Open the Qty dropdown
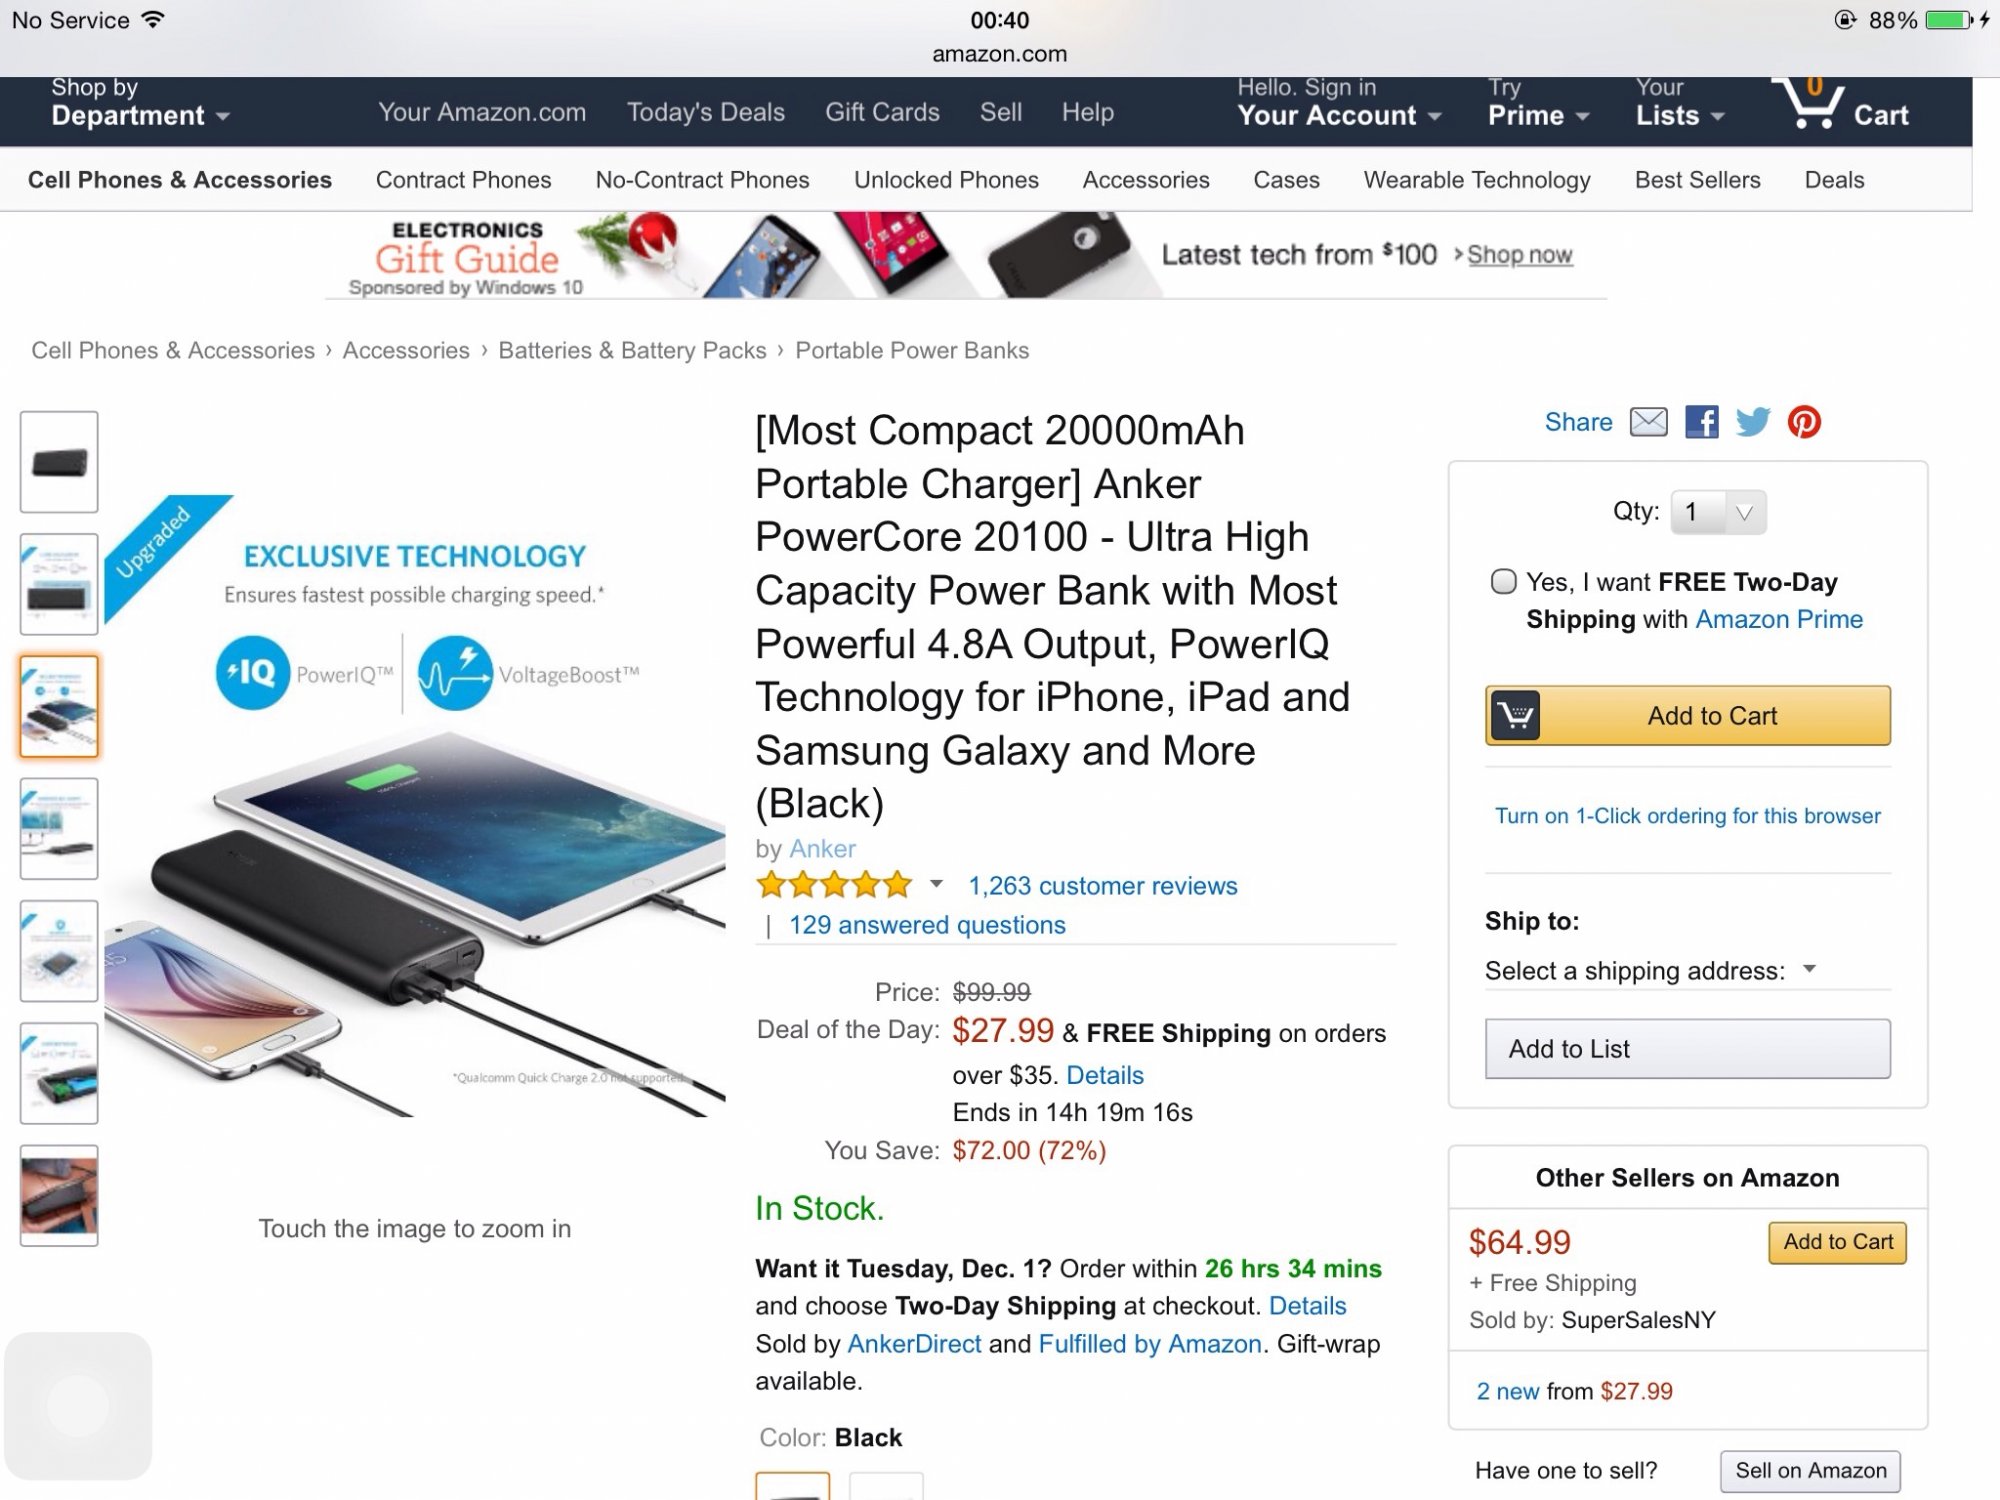Screen dimensions: 2000x1500 point(1719,512)
